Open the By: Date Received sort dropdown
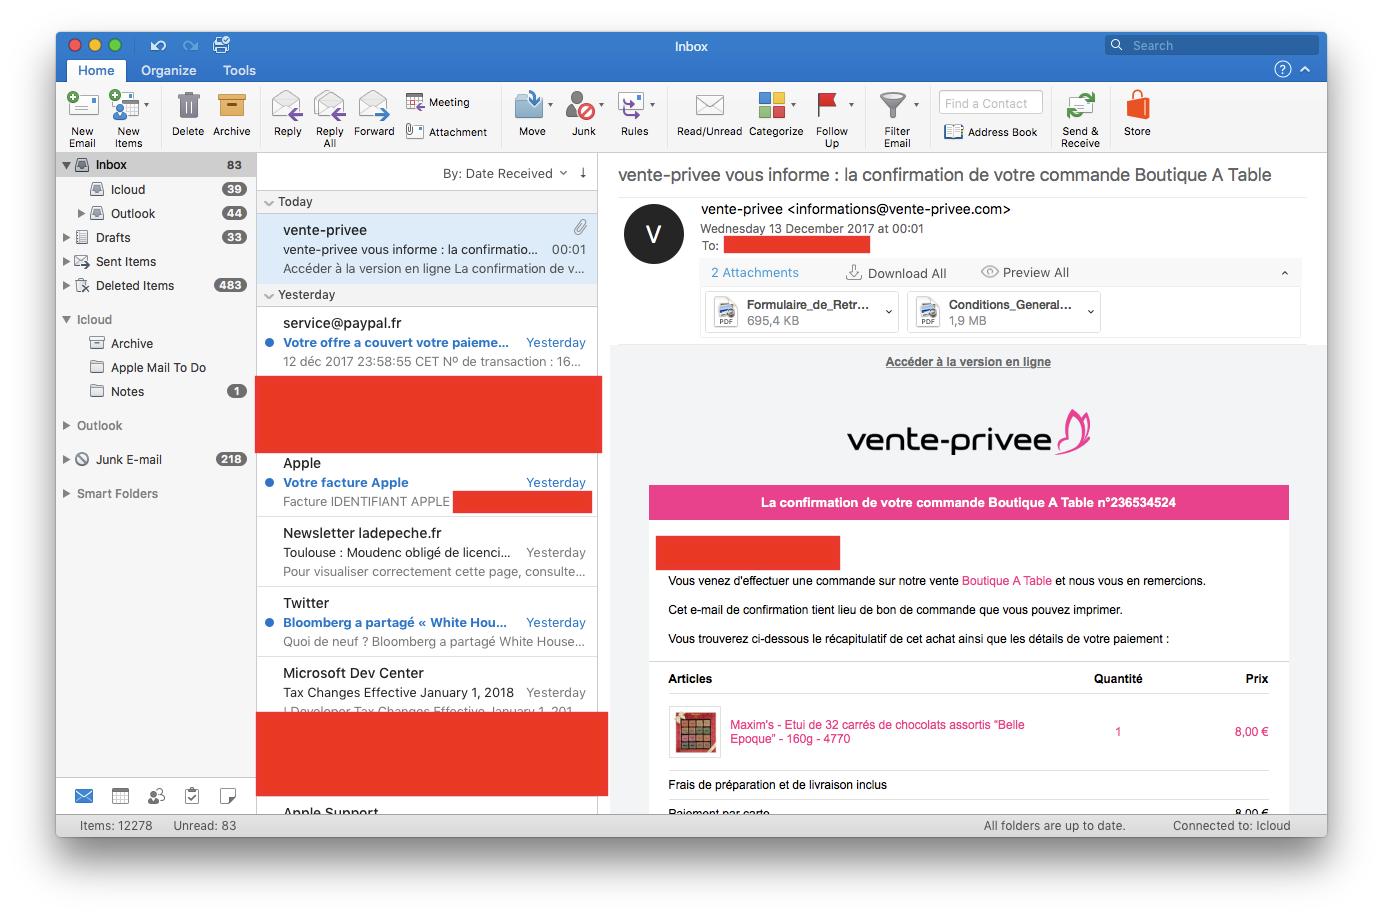 coord(504,174)
